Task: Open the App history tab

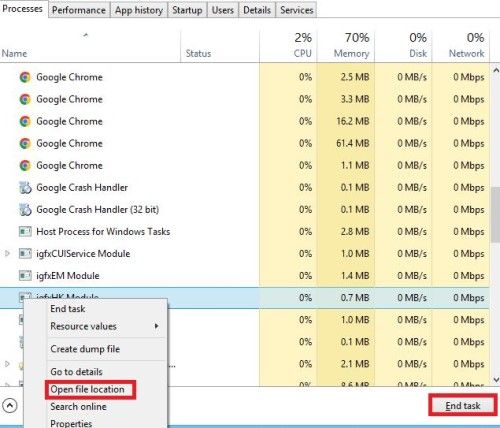Action: (x=139, y=10)
